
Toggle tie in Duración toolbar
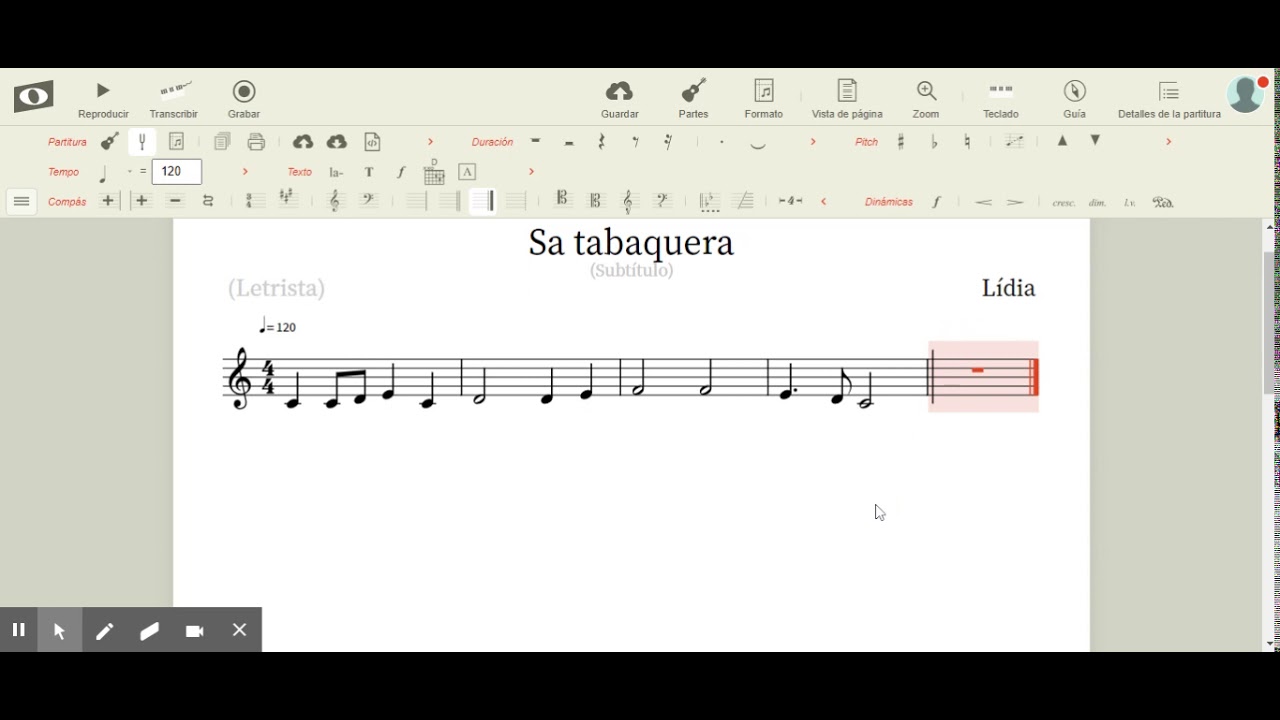tap(758, 144)
